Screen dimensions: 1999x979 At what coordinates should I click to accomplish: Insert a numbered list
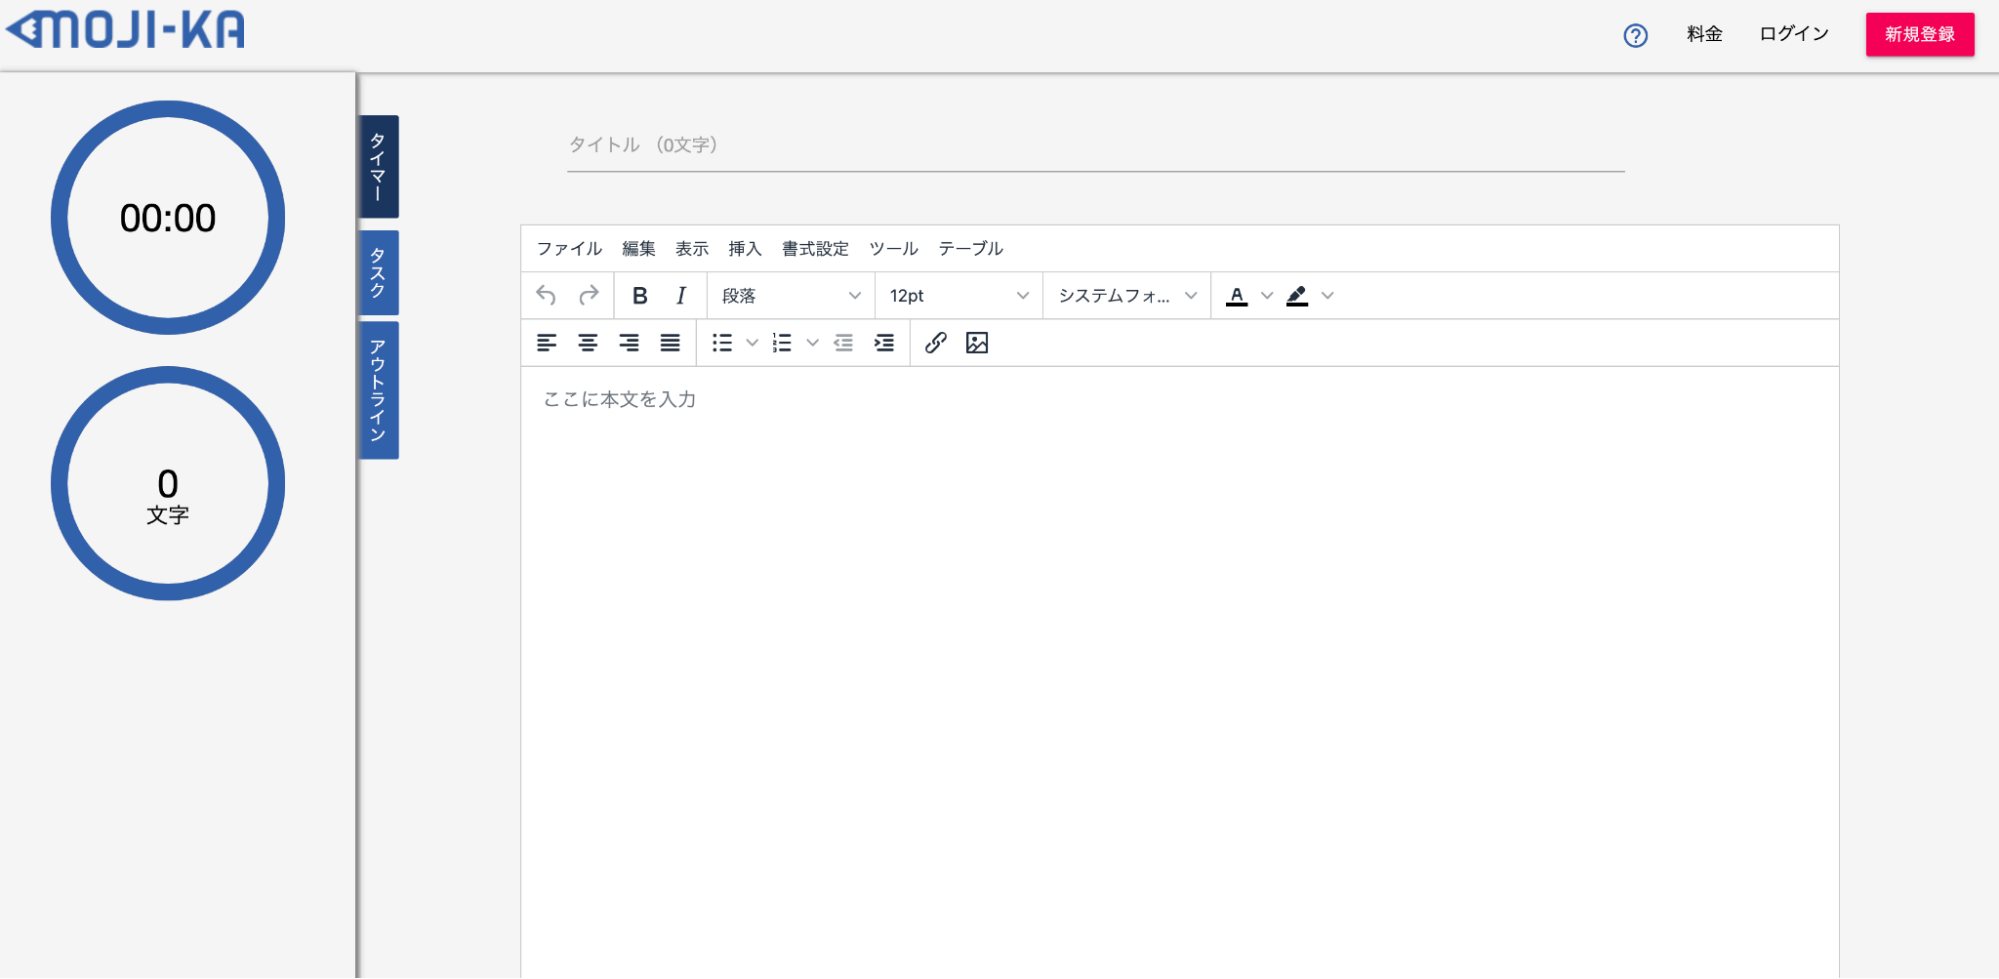[782, 343]
